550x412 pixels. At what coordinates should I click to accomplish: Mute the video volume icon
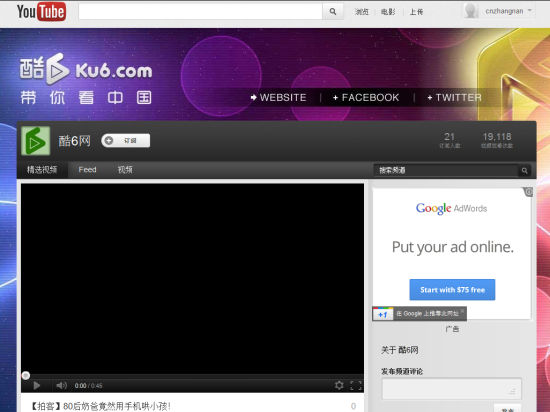click(x=61, y=386)
